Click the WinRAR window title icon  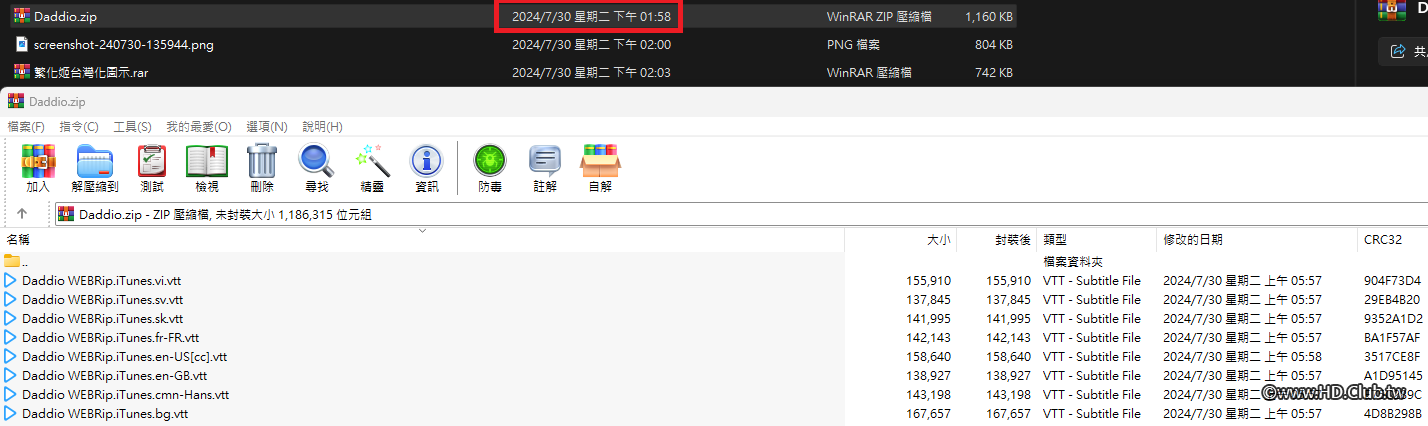[15, 101]
